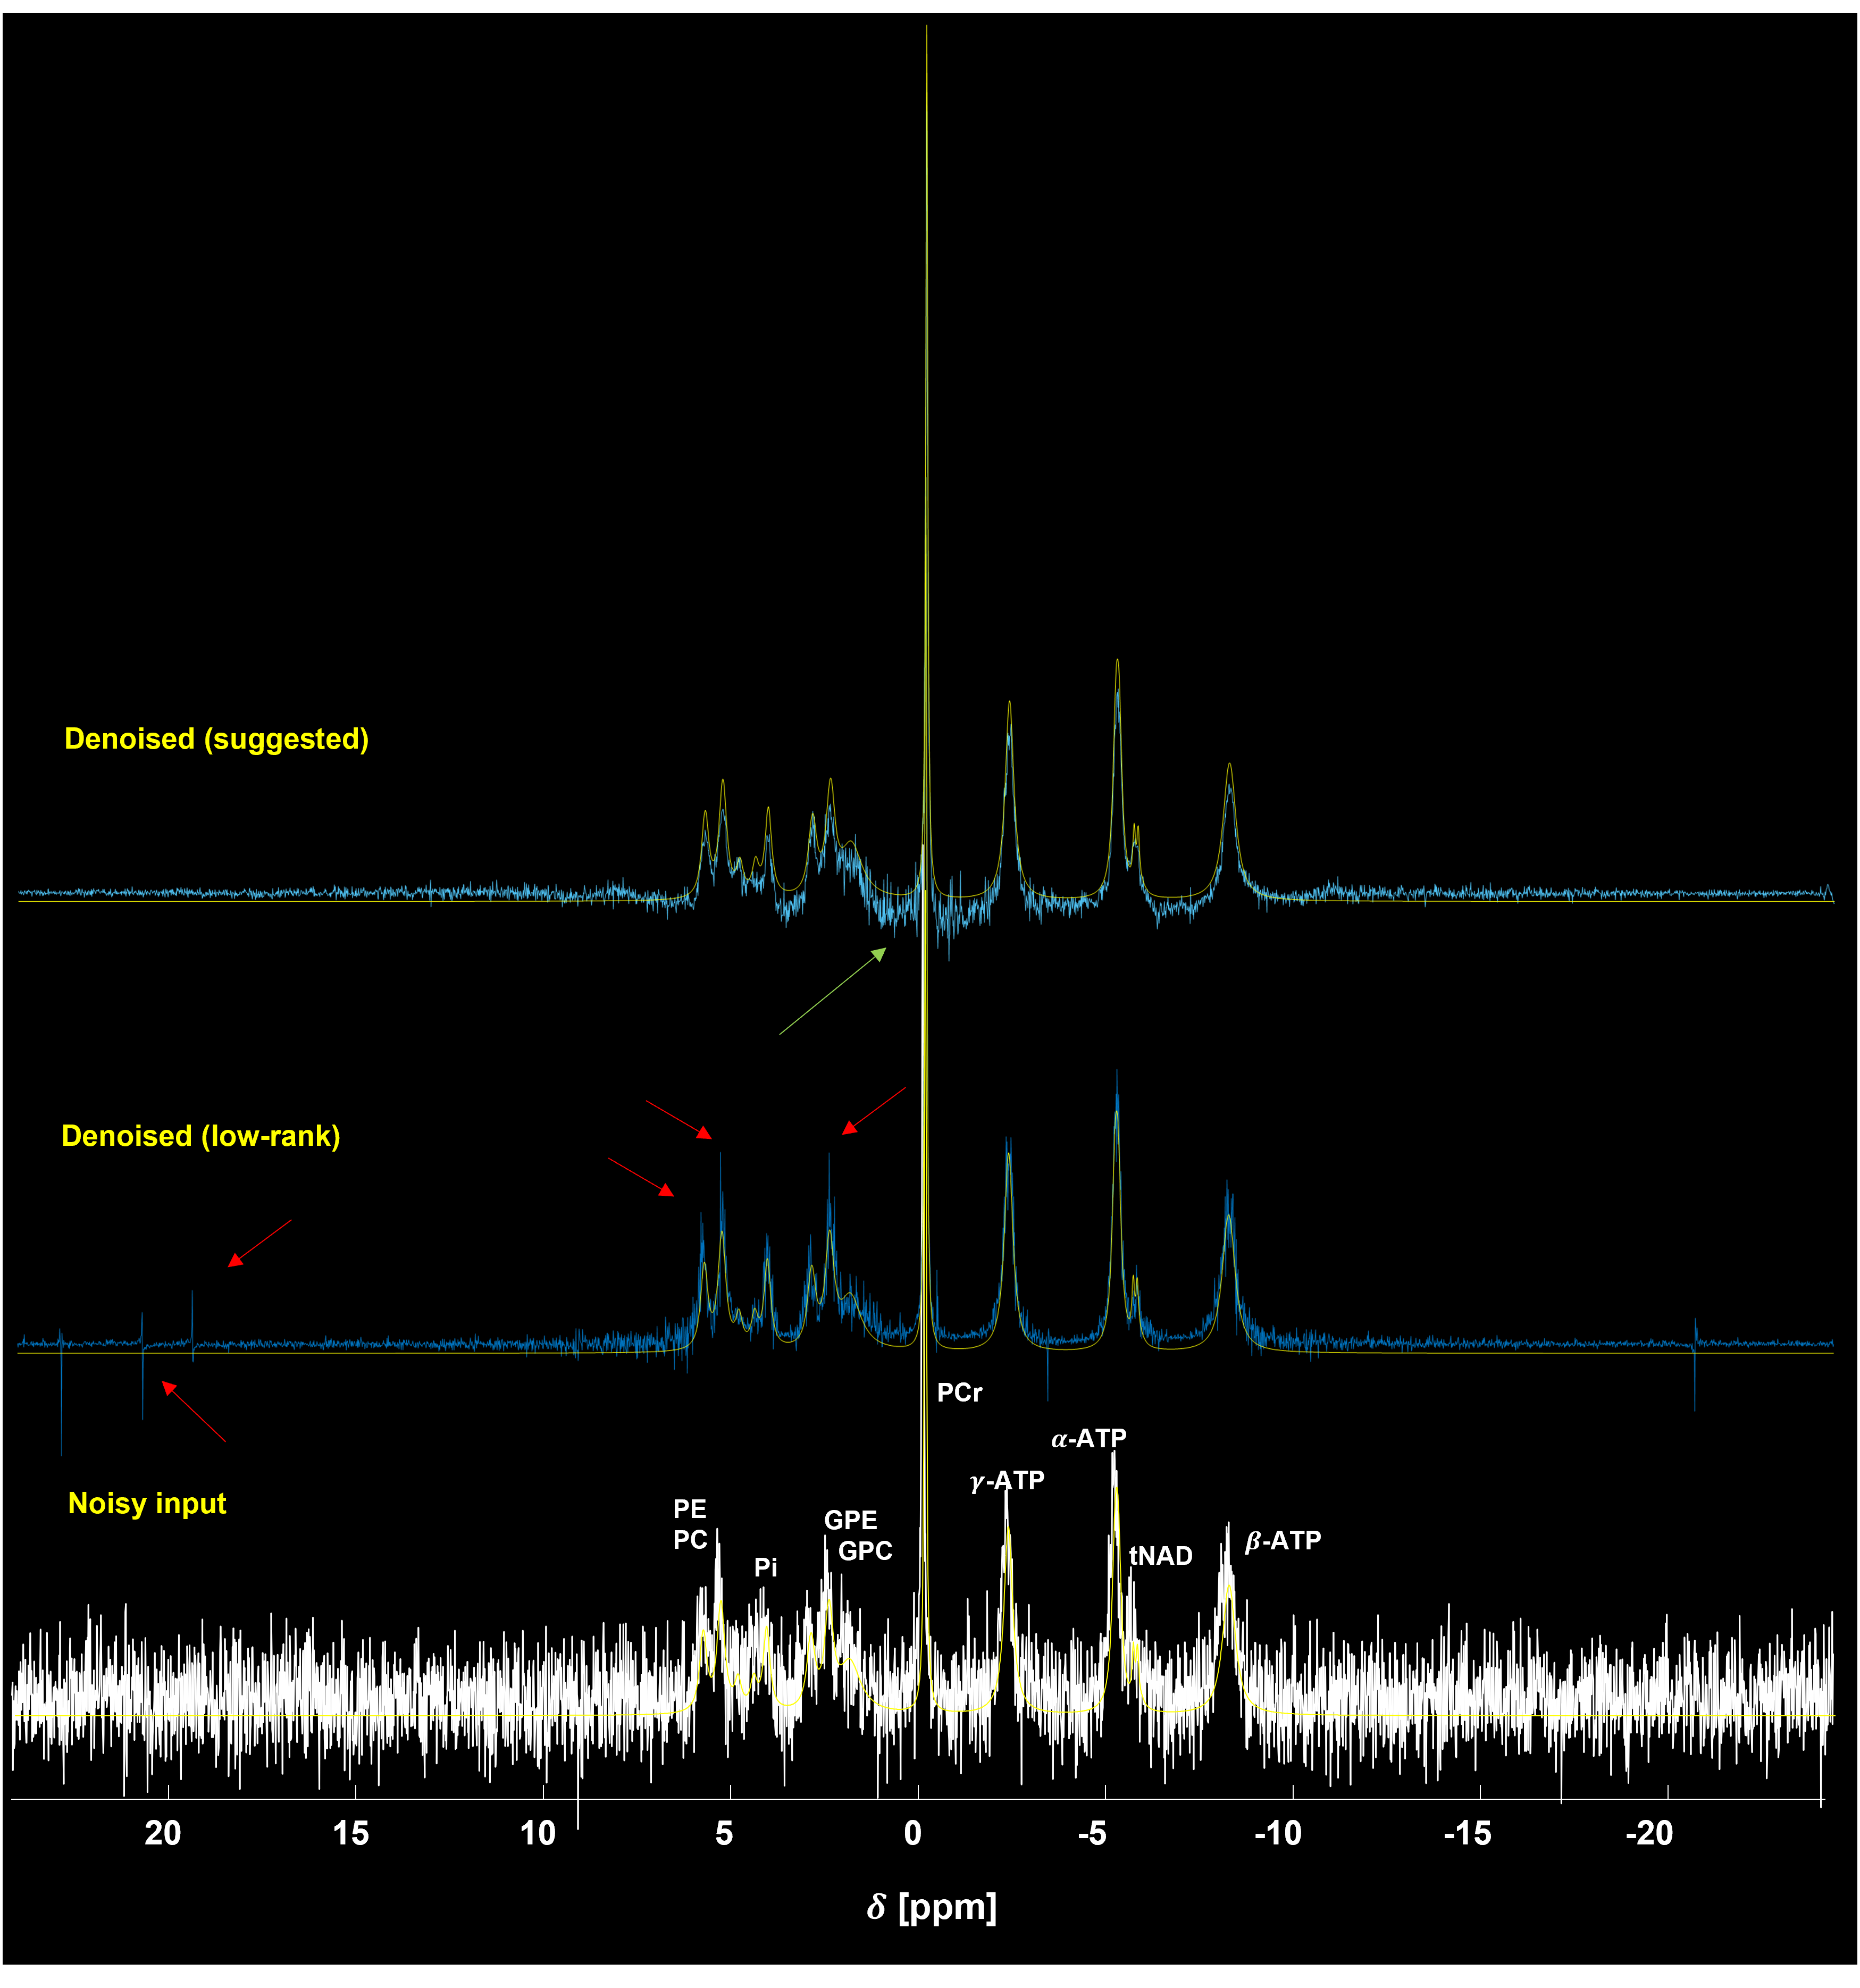The image size is (1860, 1988).
Task: Click the axis tick label 20
Action: 163,1833
